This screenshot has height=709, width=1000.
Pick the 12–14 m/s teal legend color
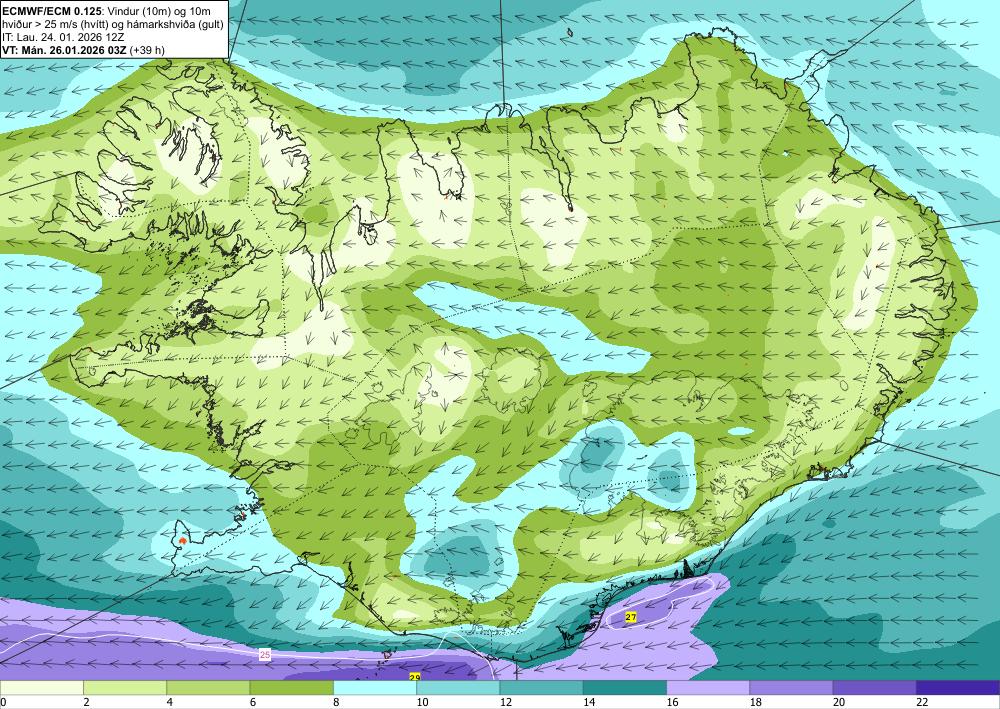coord(541,687)
